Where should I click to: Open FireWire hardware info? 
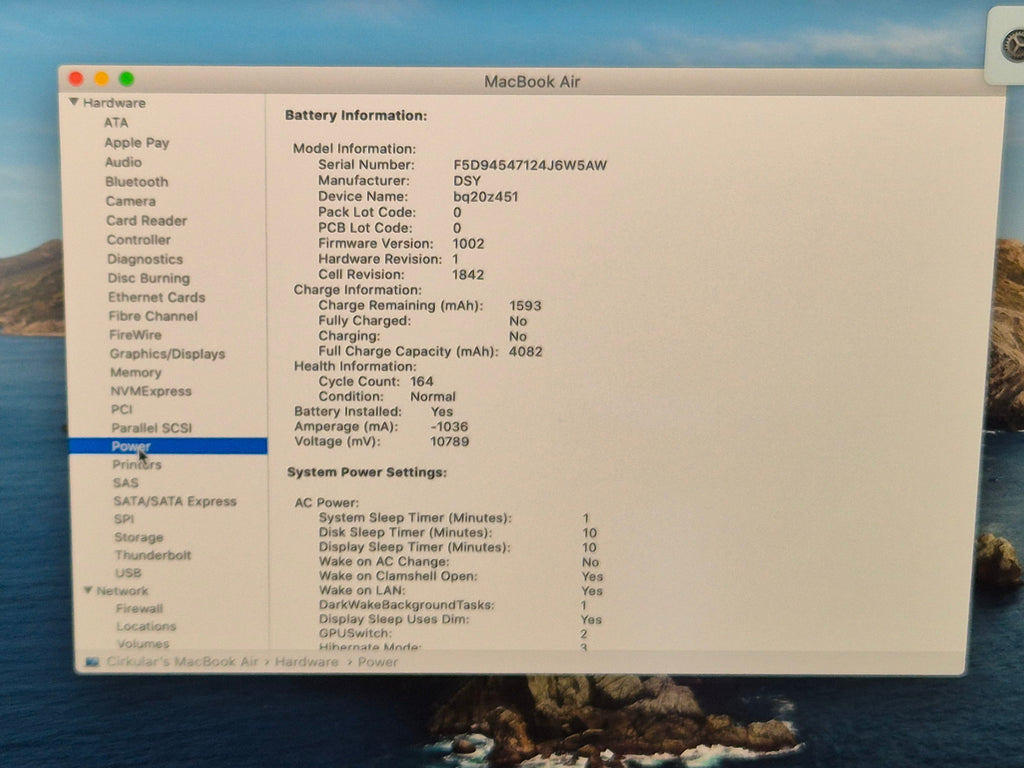pyautogui.click(x=135, y=335)
